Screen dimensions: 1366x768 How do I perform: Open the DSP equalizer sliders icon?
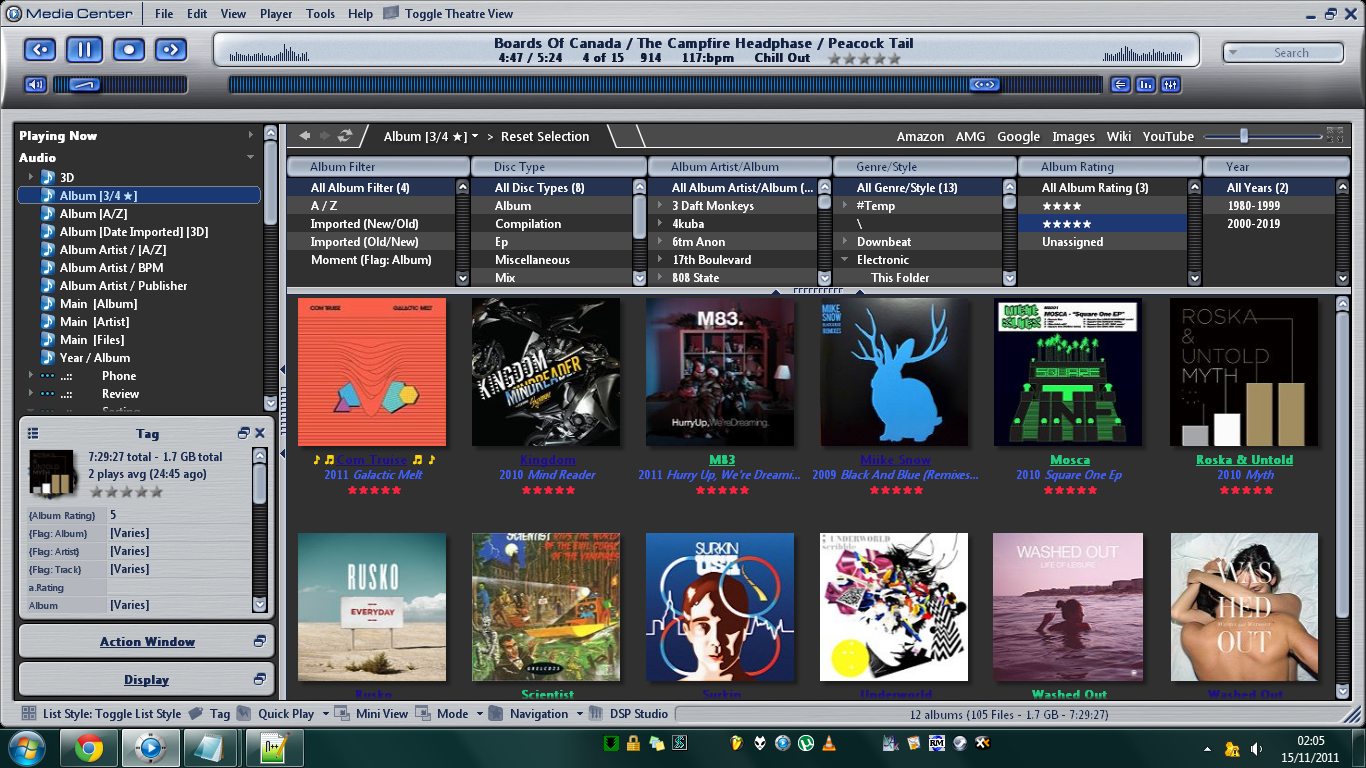coord(1171,85)
